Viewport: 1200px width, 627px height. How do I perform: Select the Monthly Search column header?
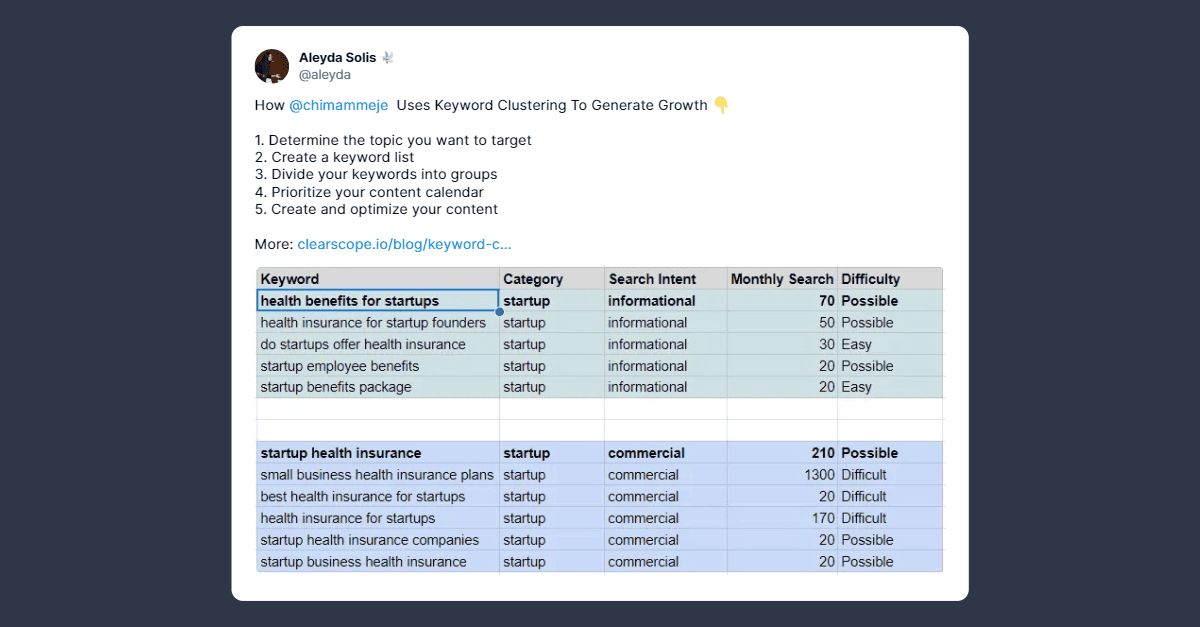coord(781,279)
